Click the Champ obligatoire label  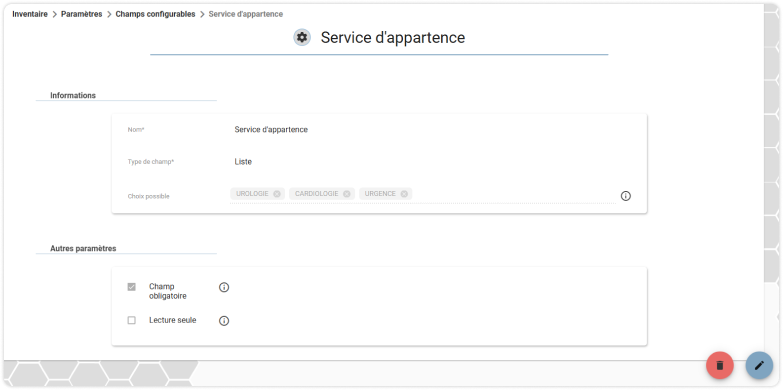coord(168,291)
